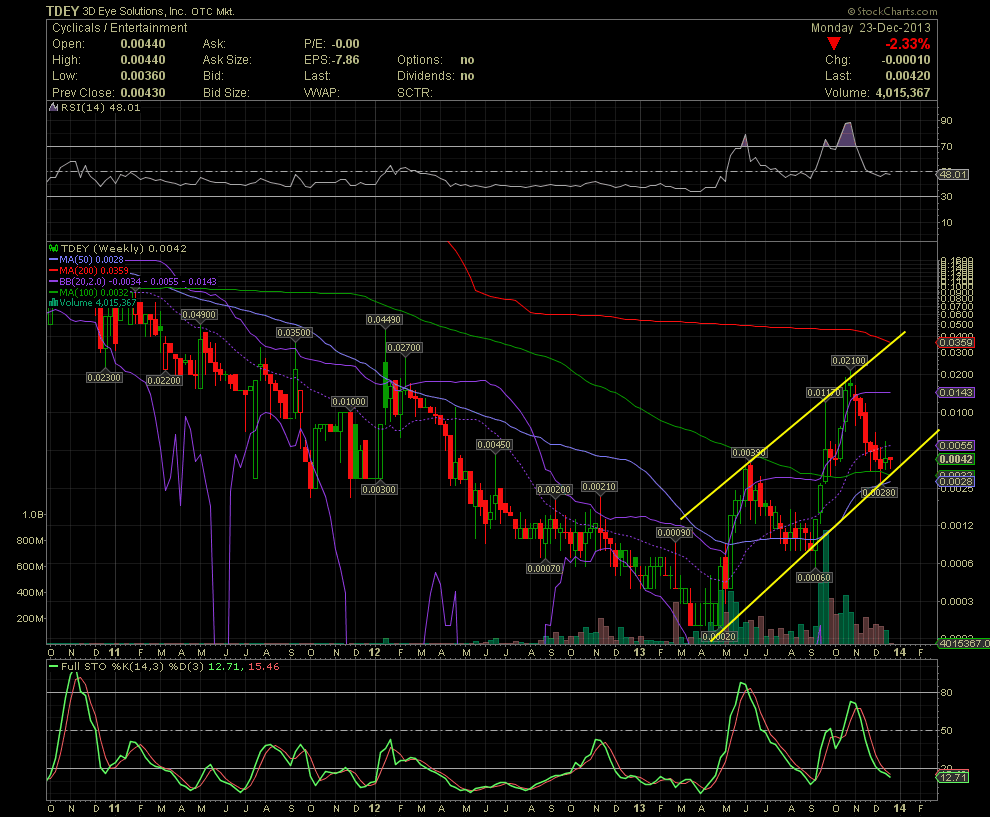
Task: Click the 0.00070 price low label
Action: tap(544, 569)
